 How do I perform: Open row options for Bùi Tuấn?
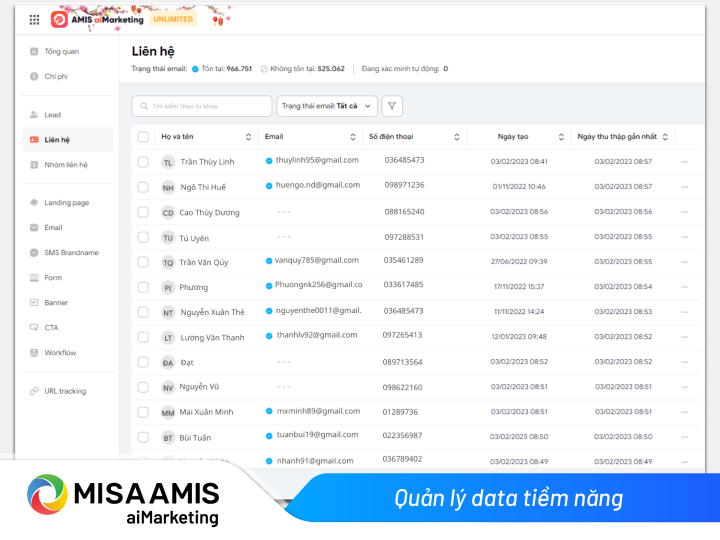tap(685, 437)
